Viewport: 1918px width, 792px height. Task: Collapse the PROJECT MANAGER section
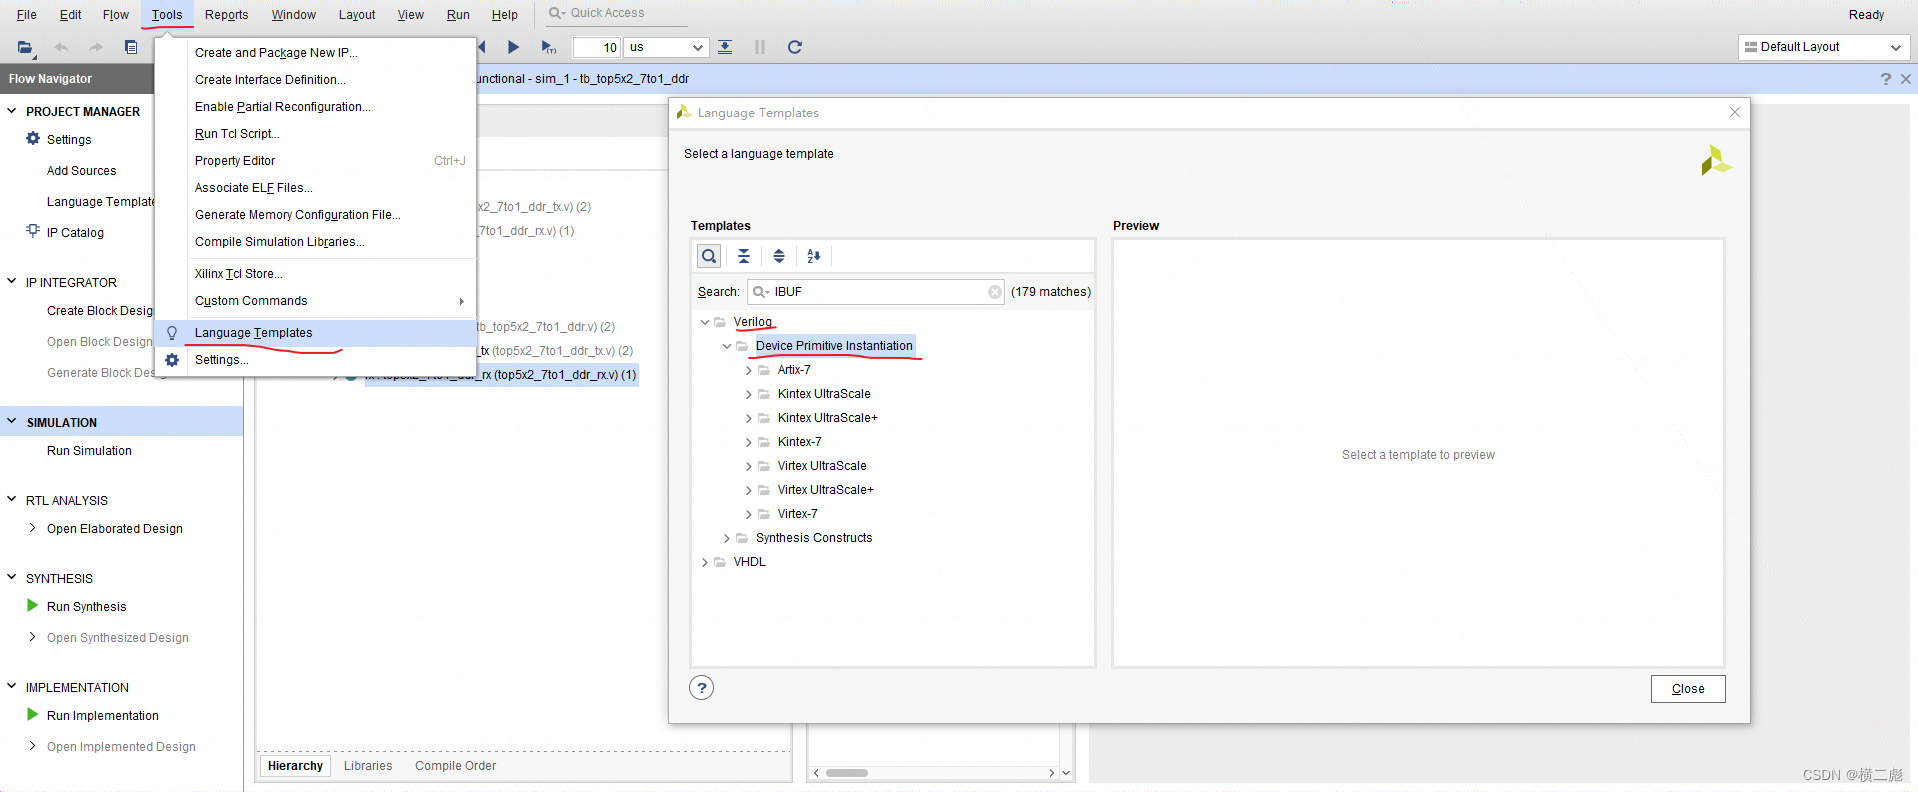click(x=12, y=111)
